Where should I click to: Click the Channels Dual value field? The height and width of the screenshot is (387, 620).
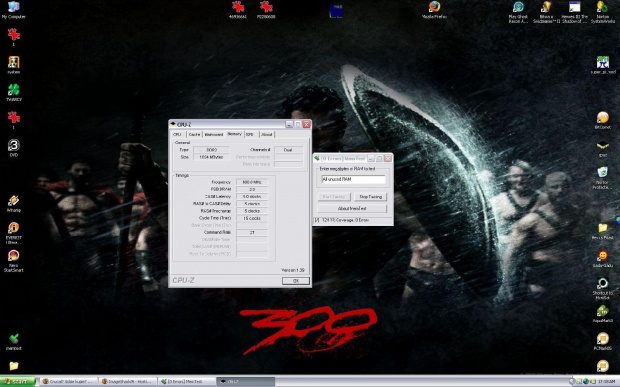point(288,150)
